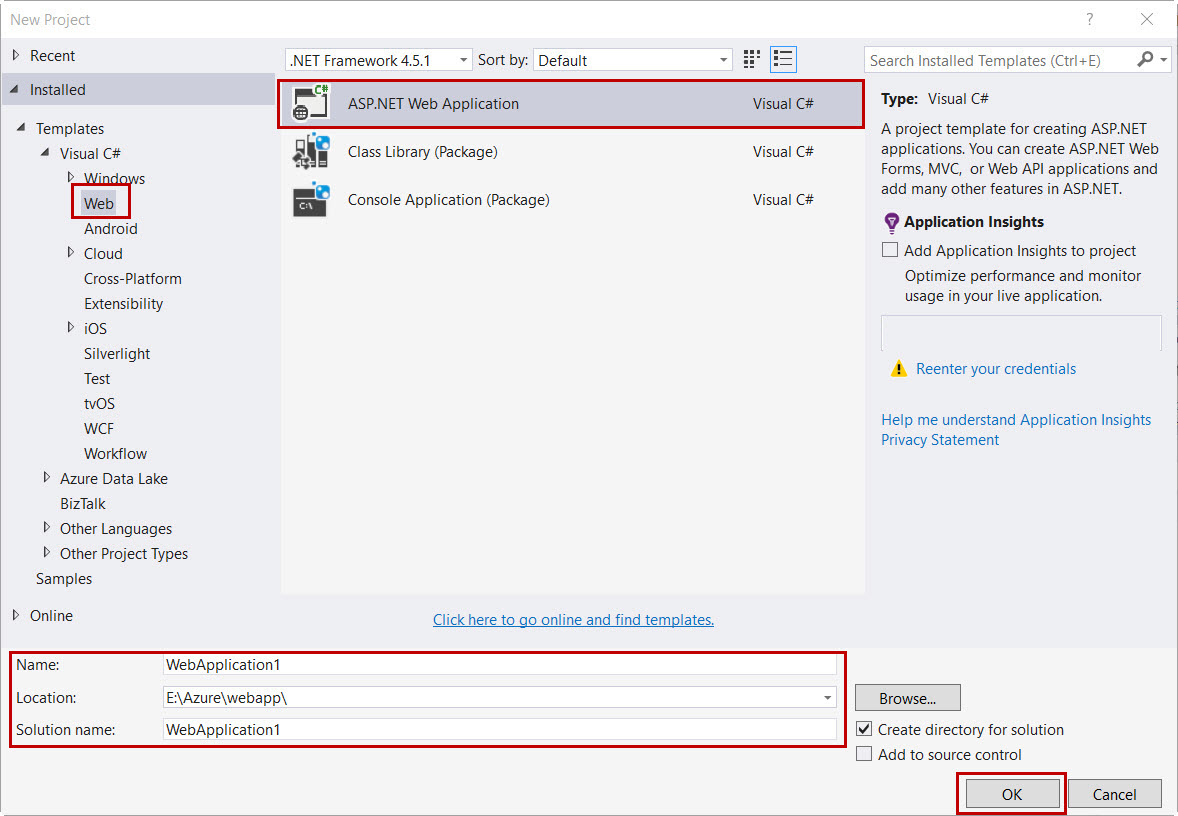Open Help me understand Application Insights link

1016,420
